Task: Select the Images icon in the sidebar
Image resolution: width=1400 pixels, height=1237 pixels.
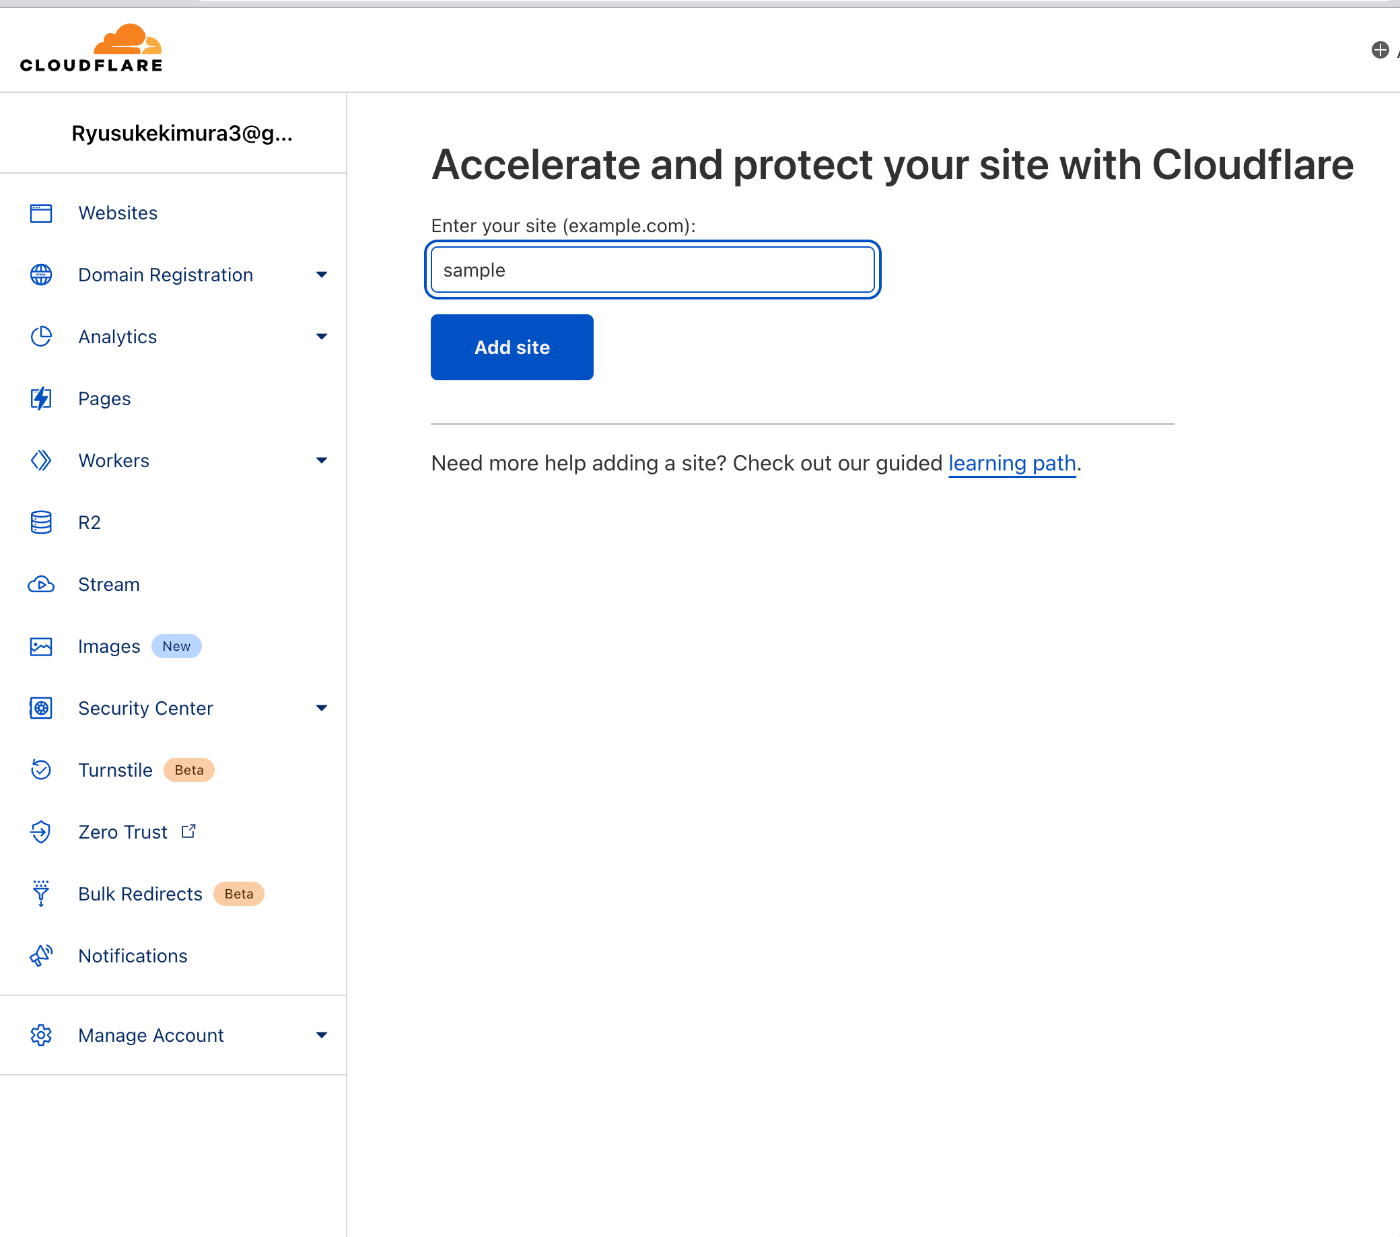Action: pos(41,646)
